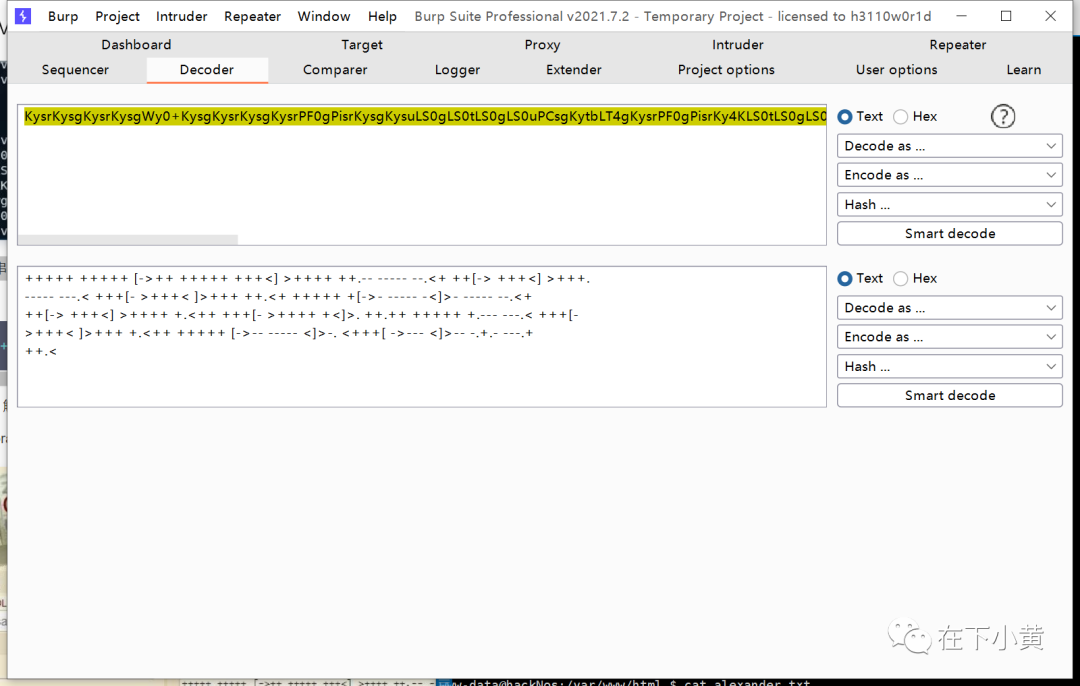The width and height of the screenshot is (1080, 686).
Task: Expand bottom panel's 'Decode as ...' dropdown
Action: (x=950, y=308)
